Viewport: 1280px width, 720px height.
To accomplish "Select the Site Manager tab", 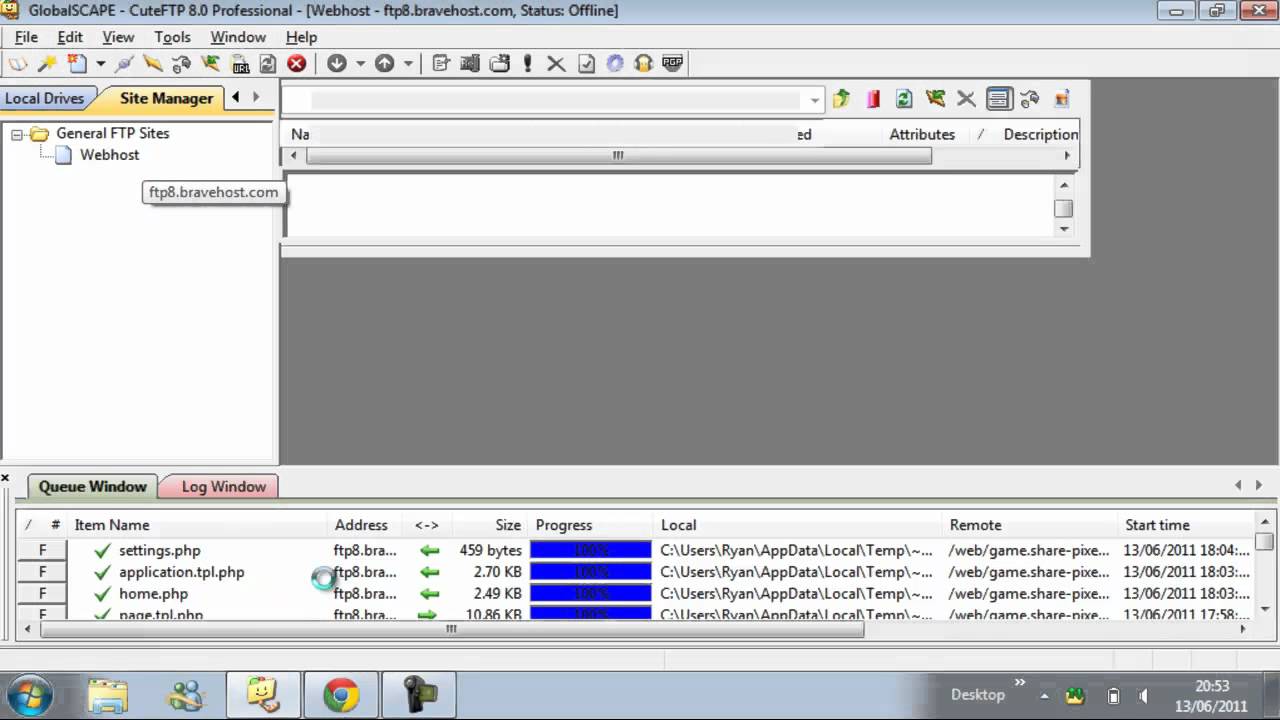I will pyautogui.click(x=166, y=98).
